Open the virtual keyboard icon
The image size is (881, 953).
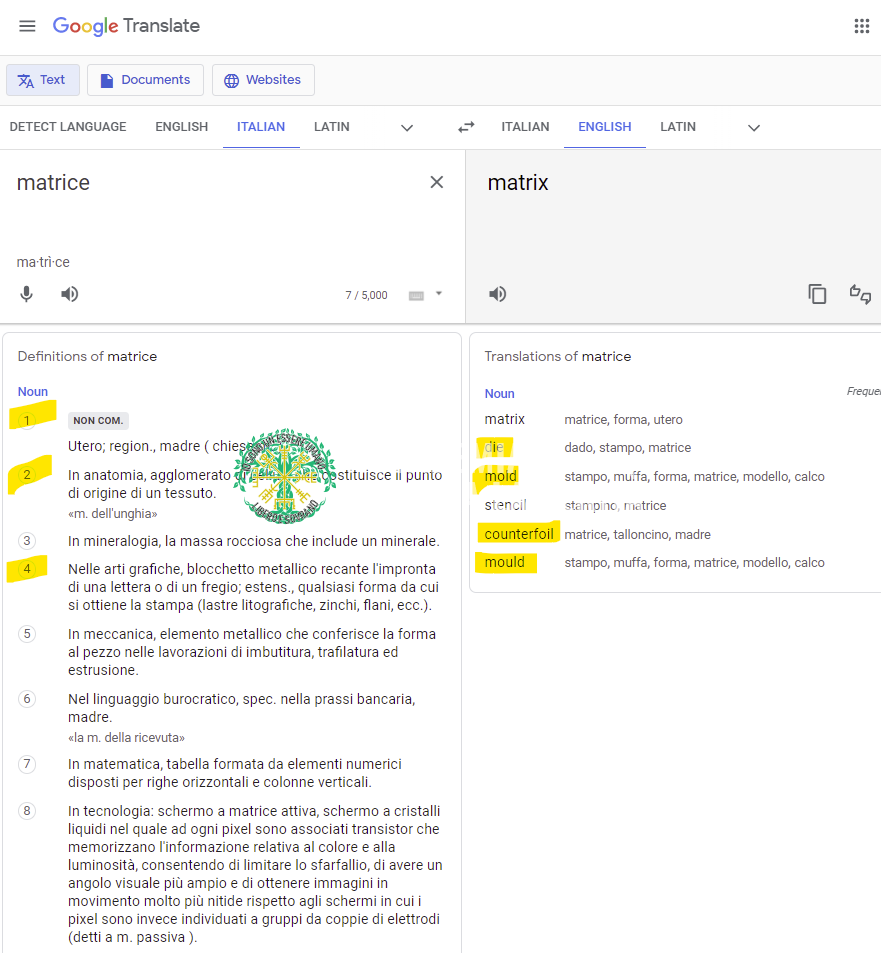(x=416, y=295)
